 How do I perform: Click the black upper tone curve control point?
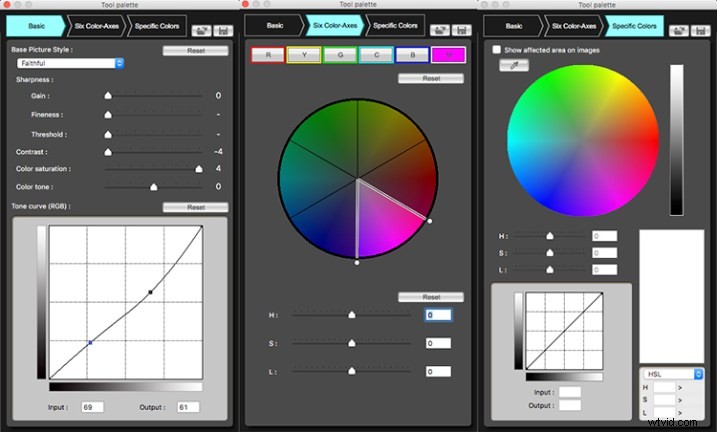pyautogui.click(x=150, y=292)
